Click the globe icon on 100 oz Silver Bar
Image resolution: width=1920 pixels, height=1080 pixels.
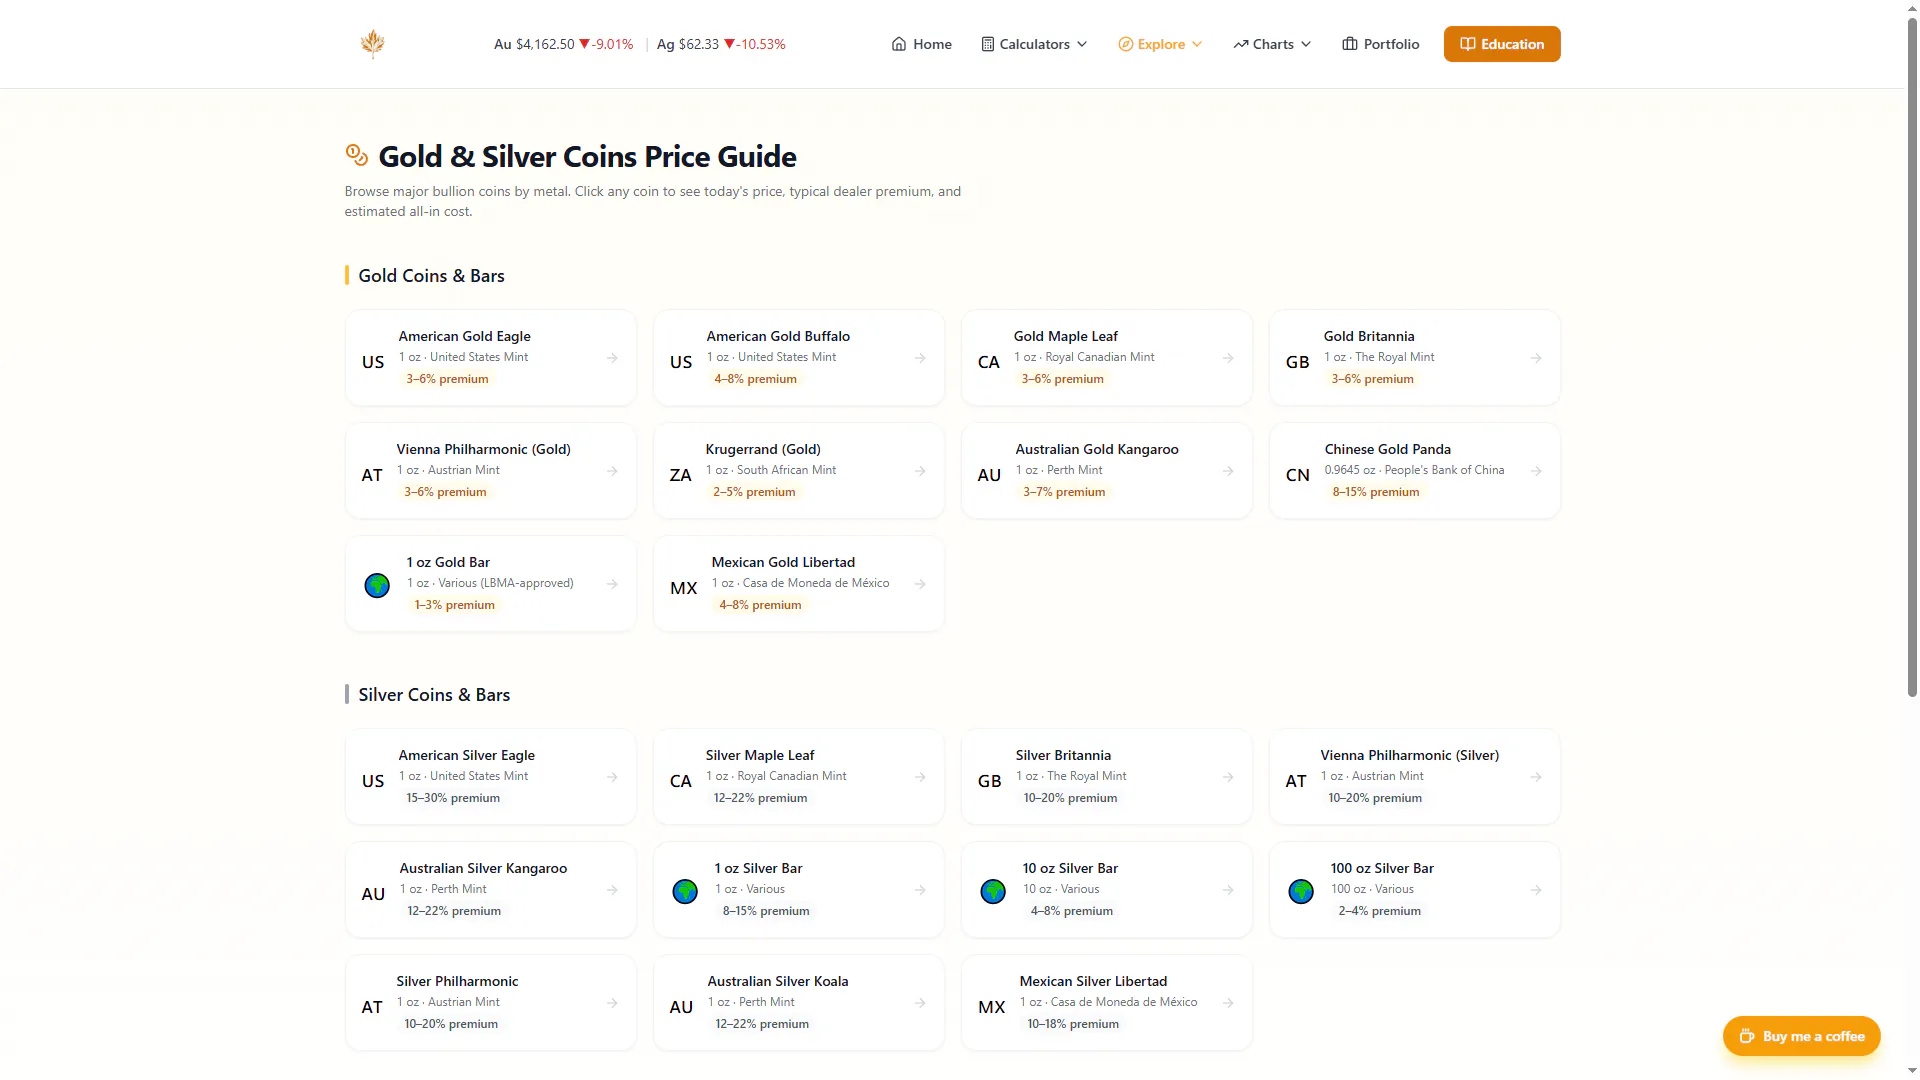1301,891
